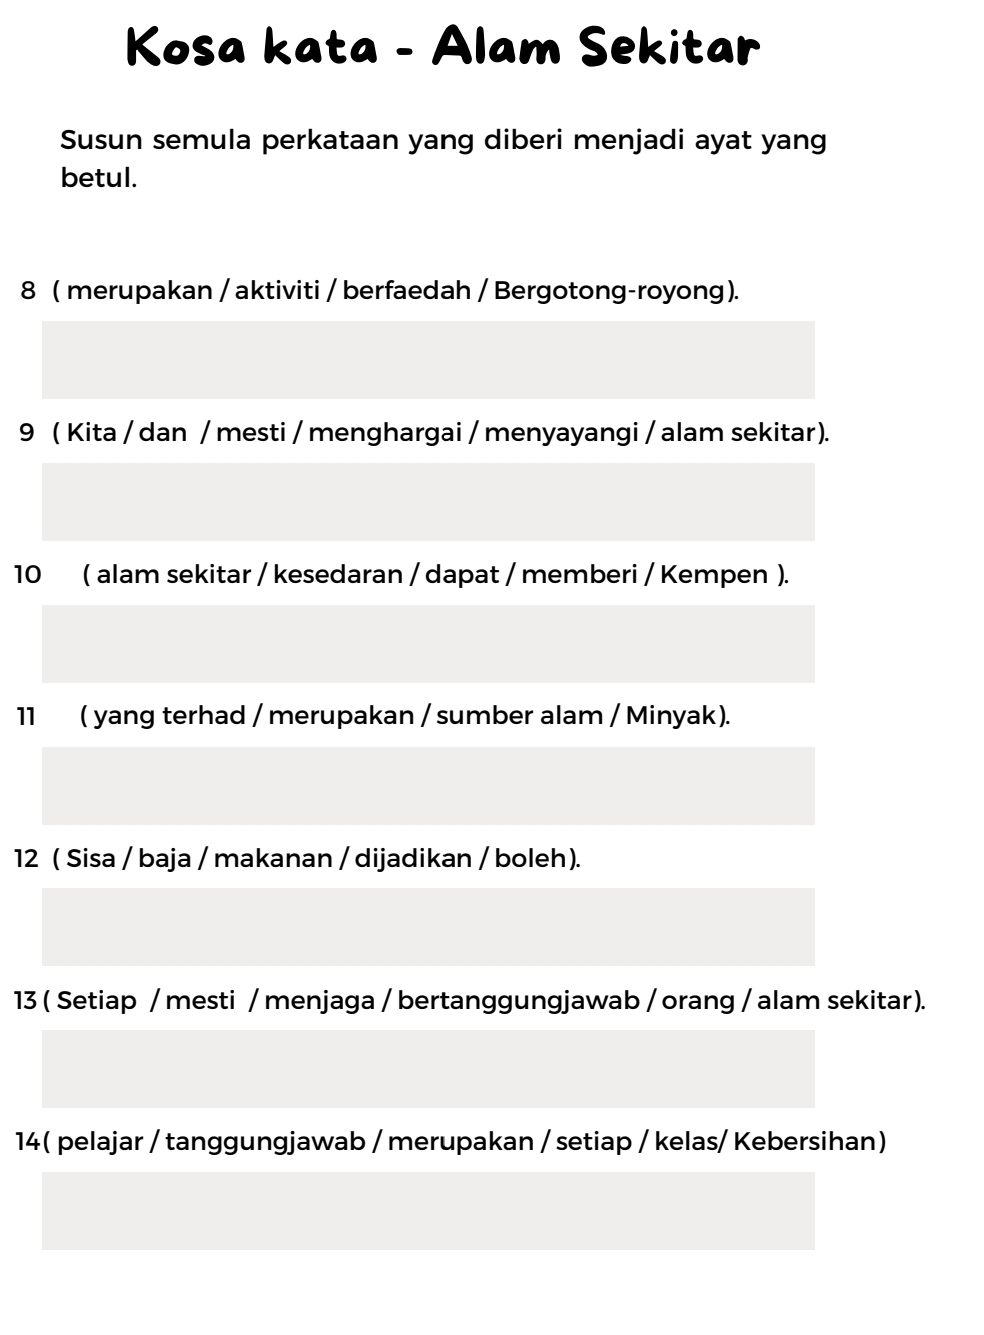
Task: Click the word 'Kebersihan' in question 14
Action: [x=804, y=1141]
